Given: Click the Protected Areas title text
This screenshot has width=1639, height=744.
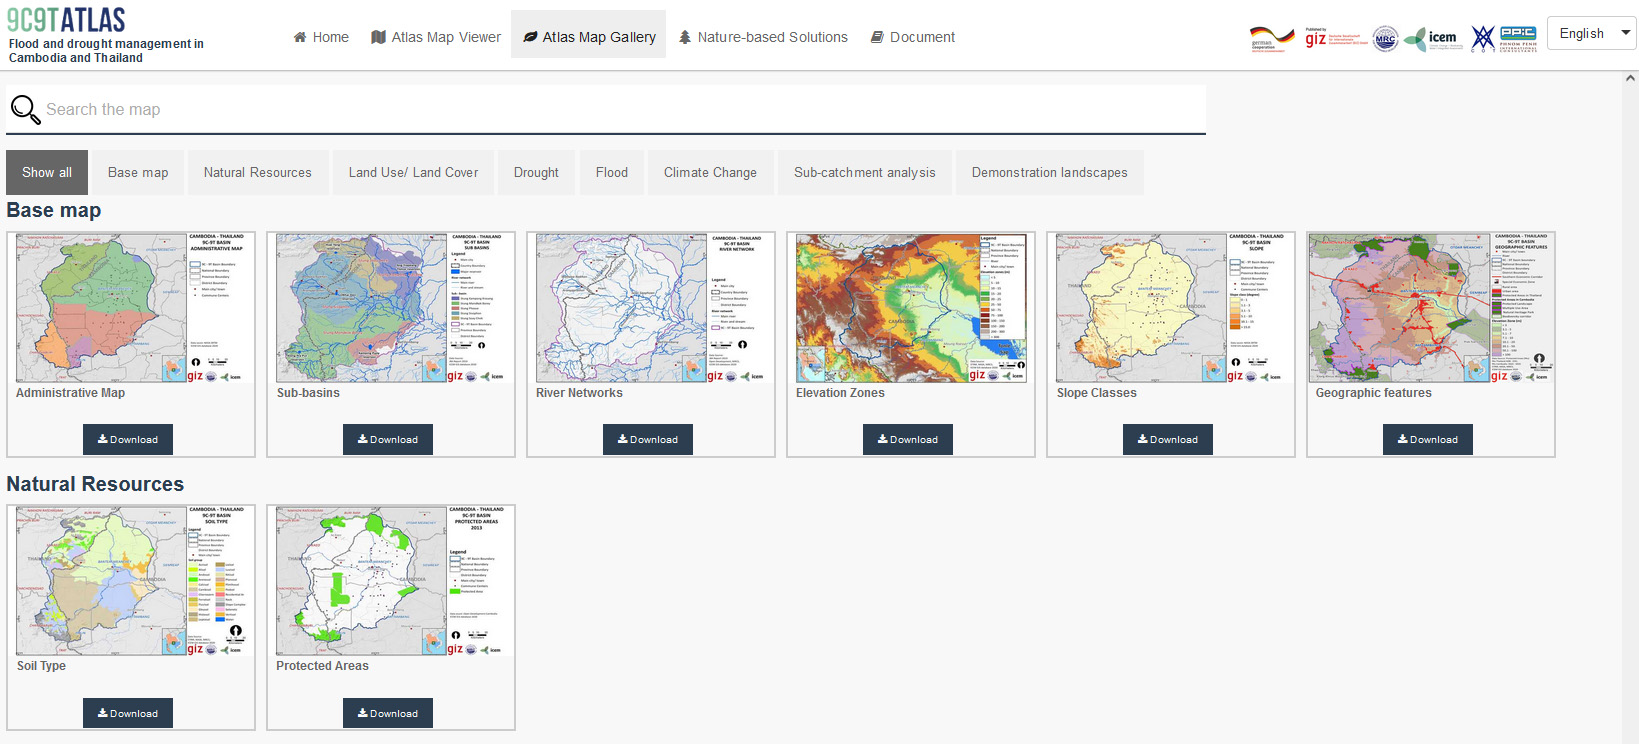Looking at the screenshot, I should (322, 666).
